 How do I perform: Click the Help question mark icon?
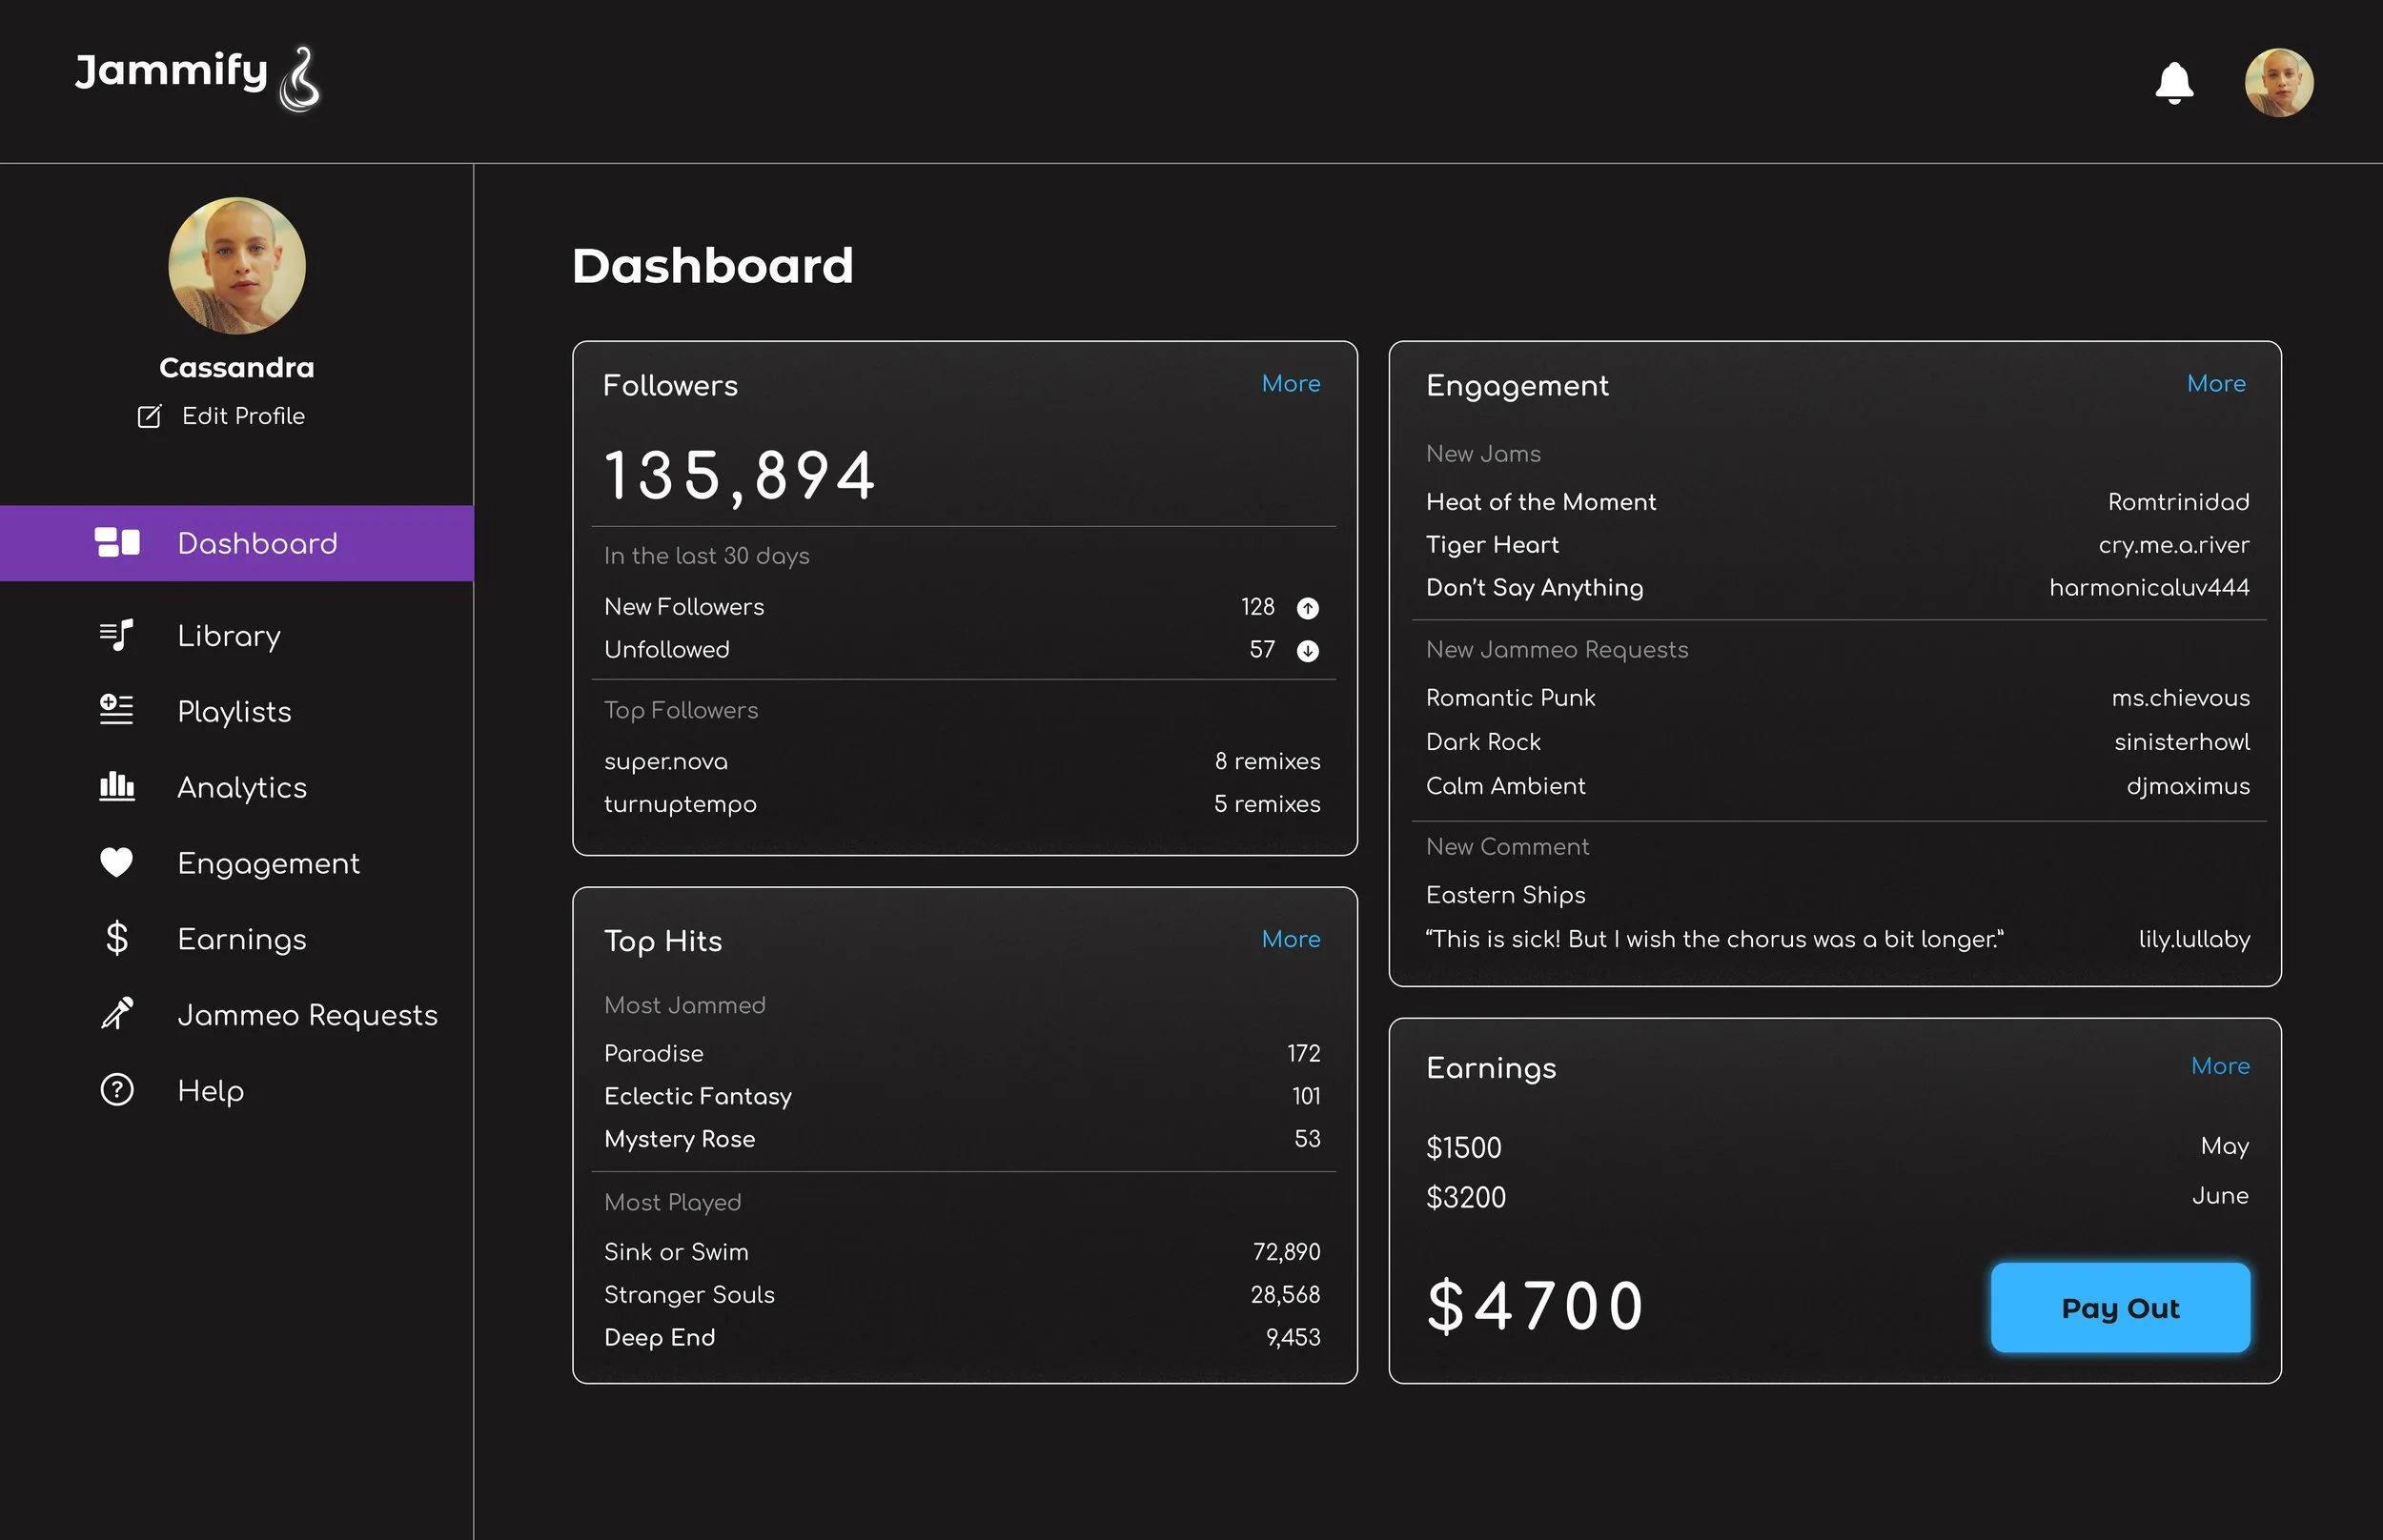pyautogui.click(x=117, y=1089)
